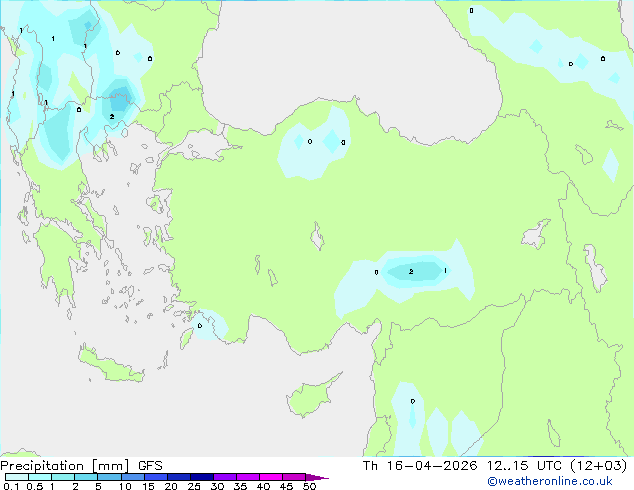This screenshot has width=634, height=490.
Task: Pick the legend swatch between 0.5 and 1
Action: [40, 477]
